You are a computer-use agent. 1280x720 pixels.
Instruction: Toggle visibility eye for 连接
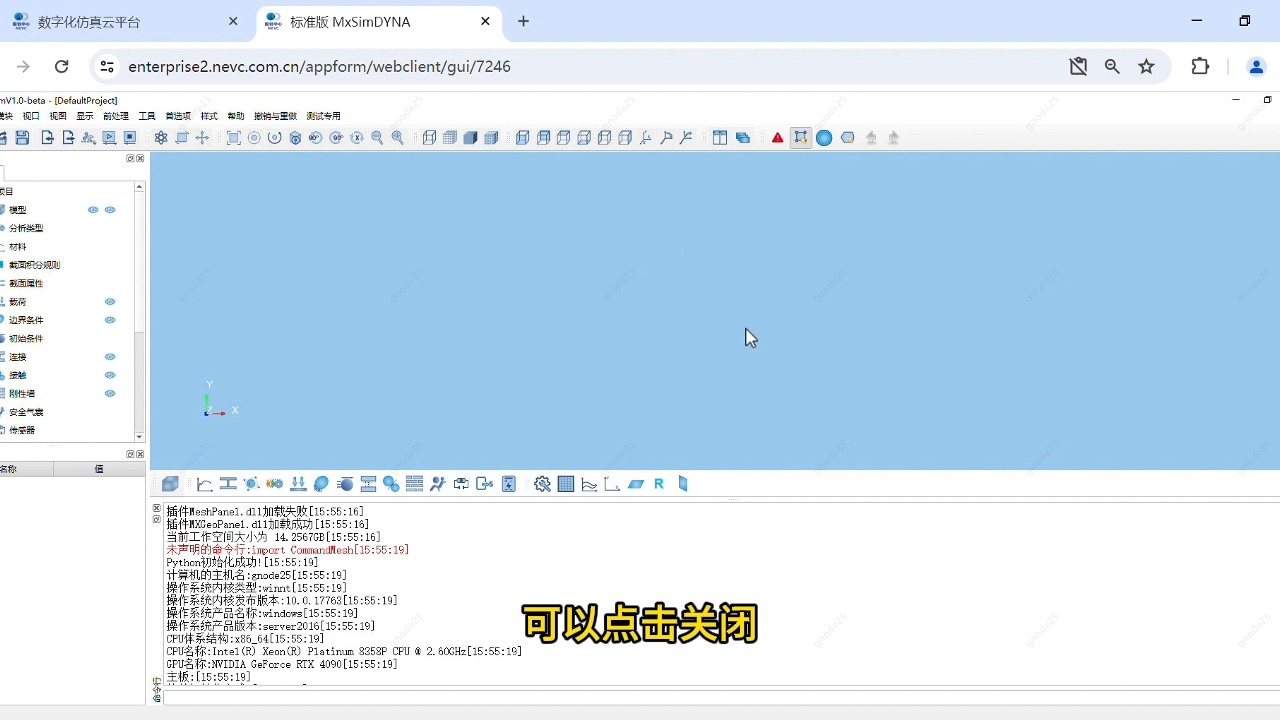click(x=110, y=357)
